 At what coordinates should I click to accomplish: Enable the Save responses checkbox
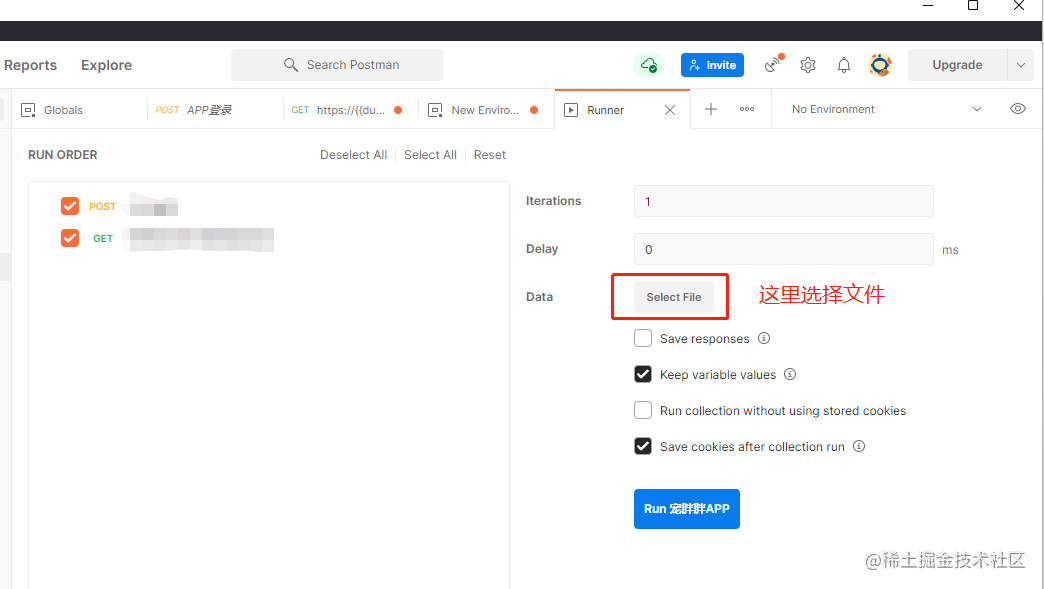click(x=643, y=339)
